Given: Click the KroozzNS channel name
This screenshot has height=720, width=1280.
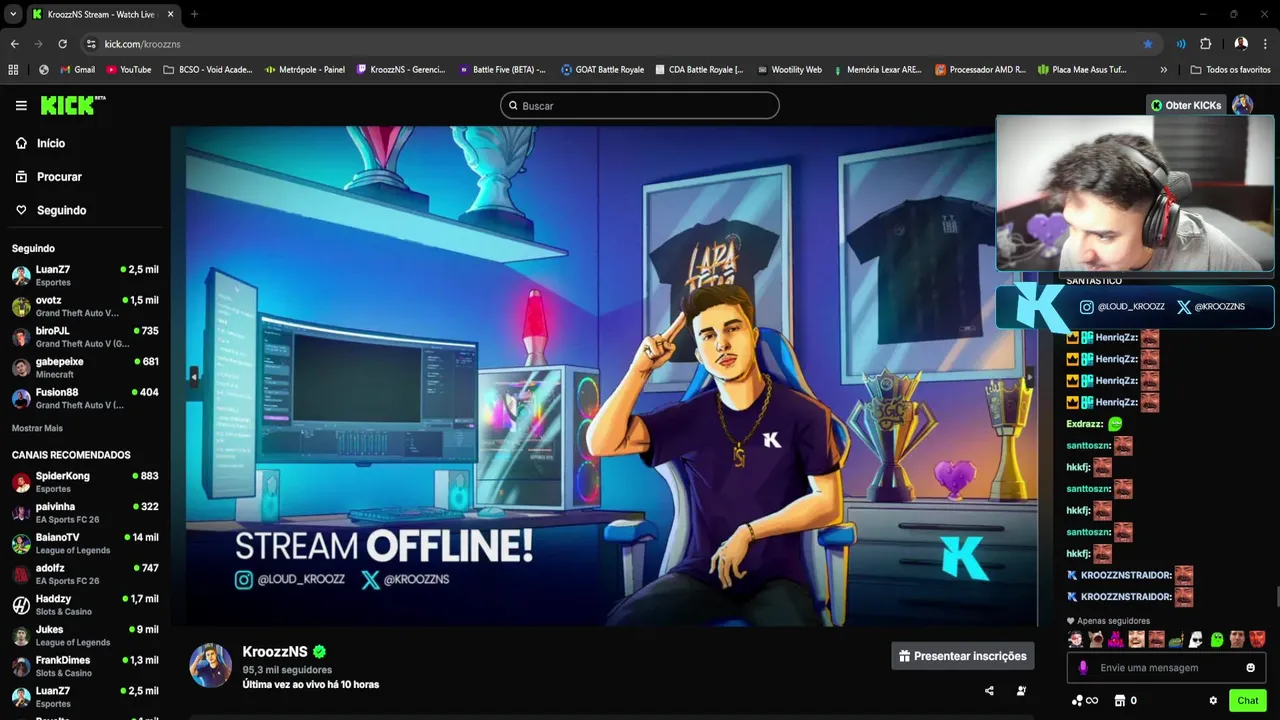Looking at the screenshot, I should (275, 652).
